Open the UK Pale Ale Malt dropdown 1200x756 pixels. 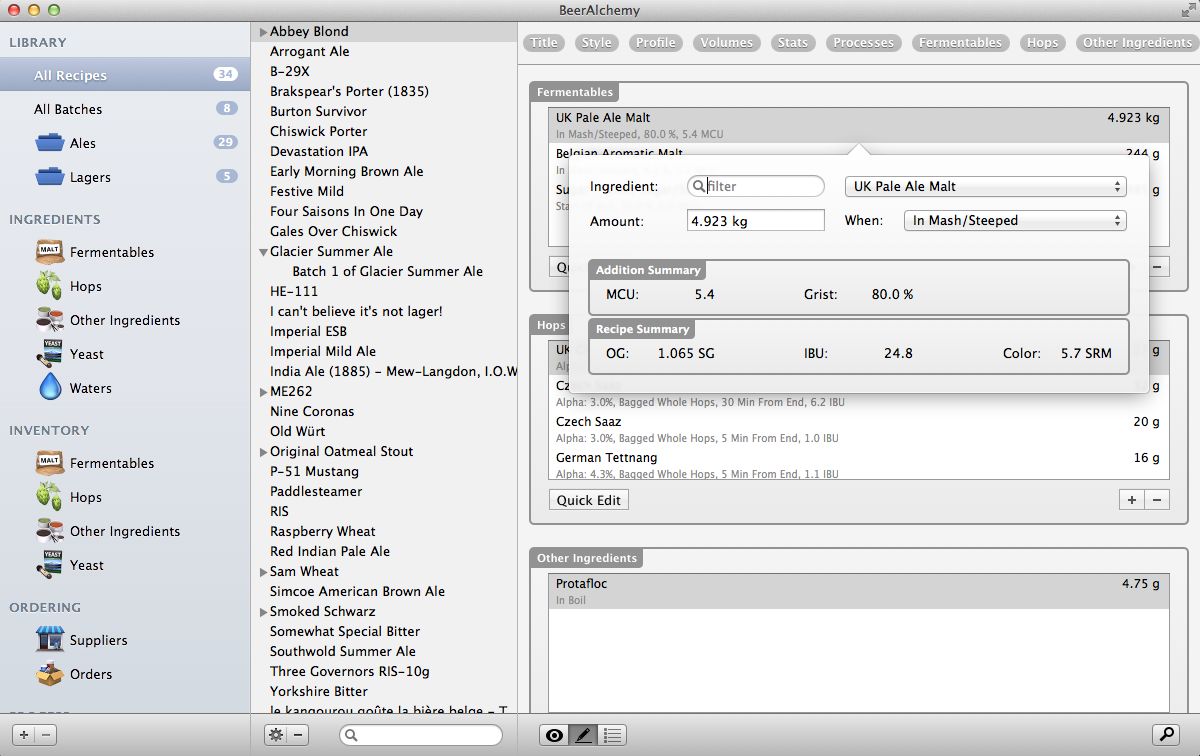point(985,187)
